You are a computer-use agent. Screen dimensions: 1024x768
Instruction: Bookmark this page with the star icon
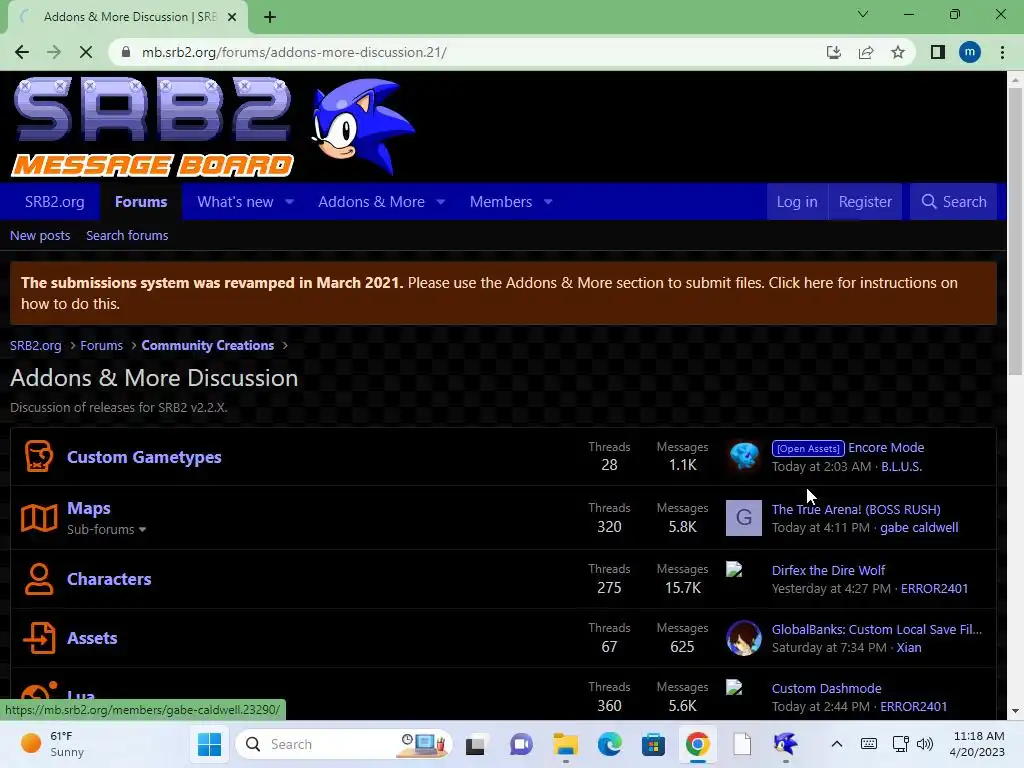click(898, 52)
